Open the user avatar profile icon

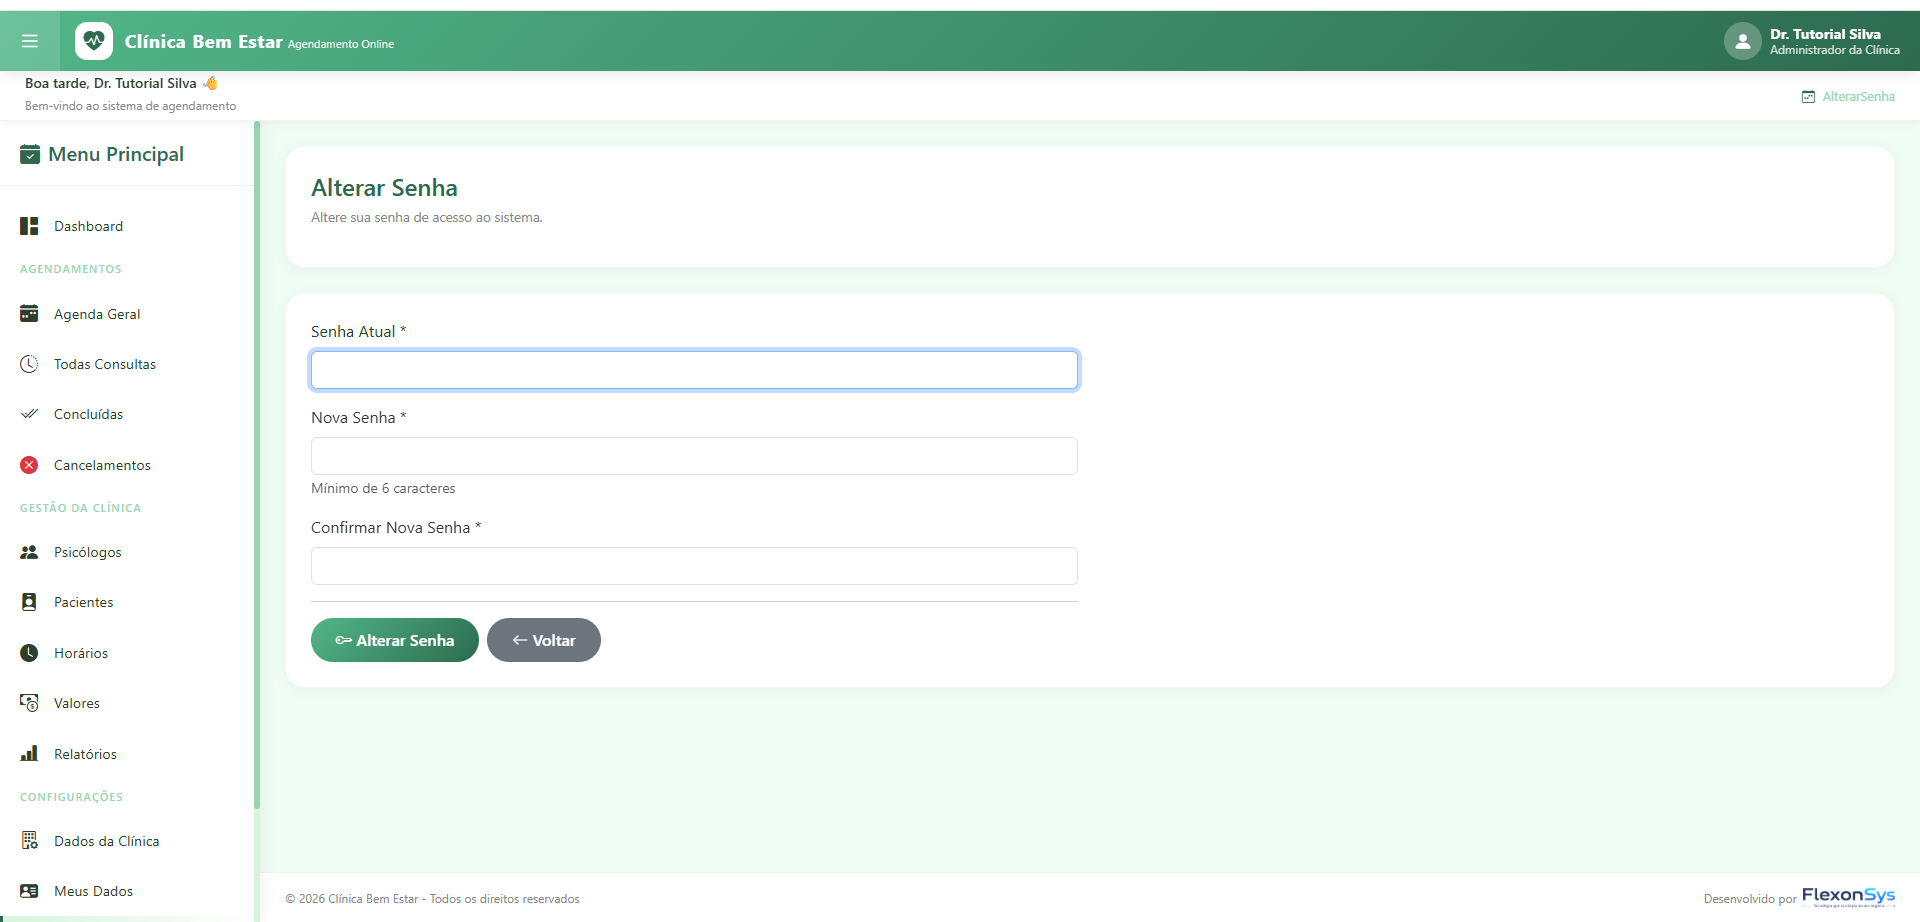point(1742,41)
